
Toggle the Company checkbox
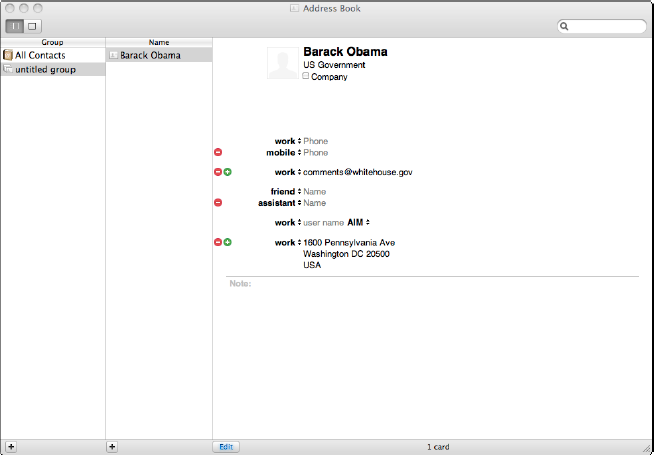click(x=306, y=76)
